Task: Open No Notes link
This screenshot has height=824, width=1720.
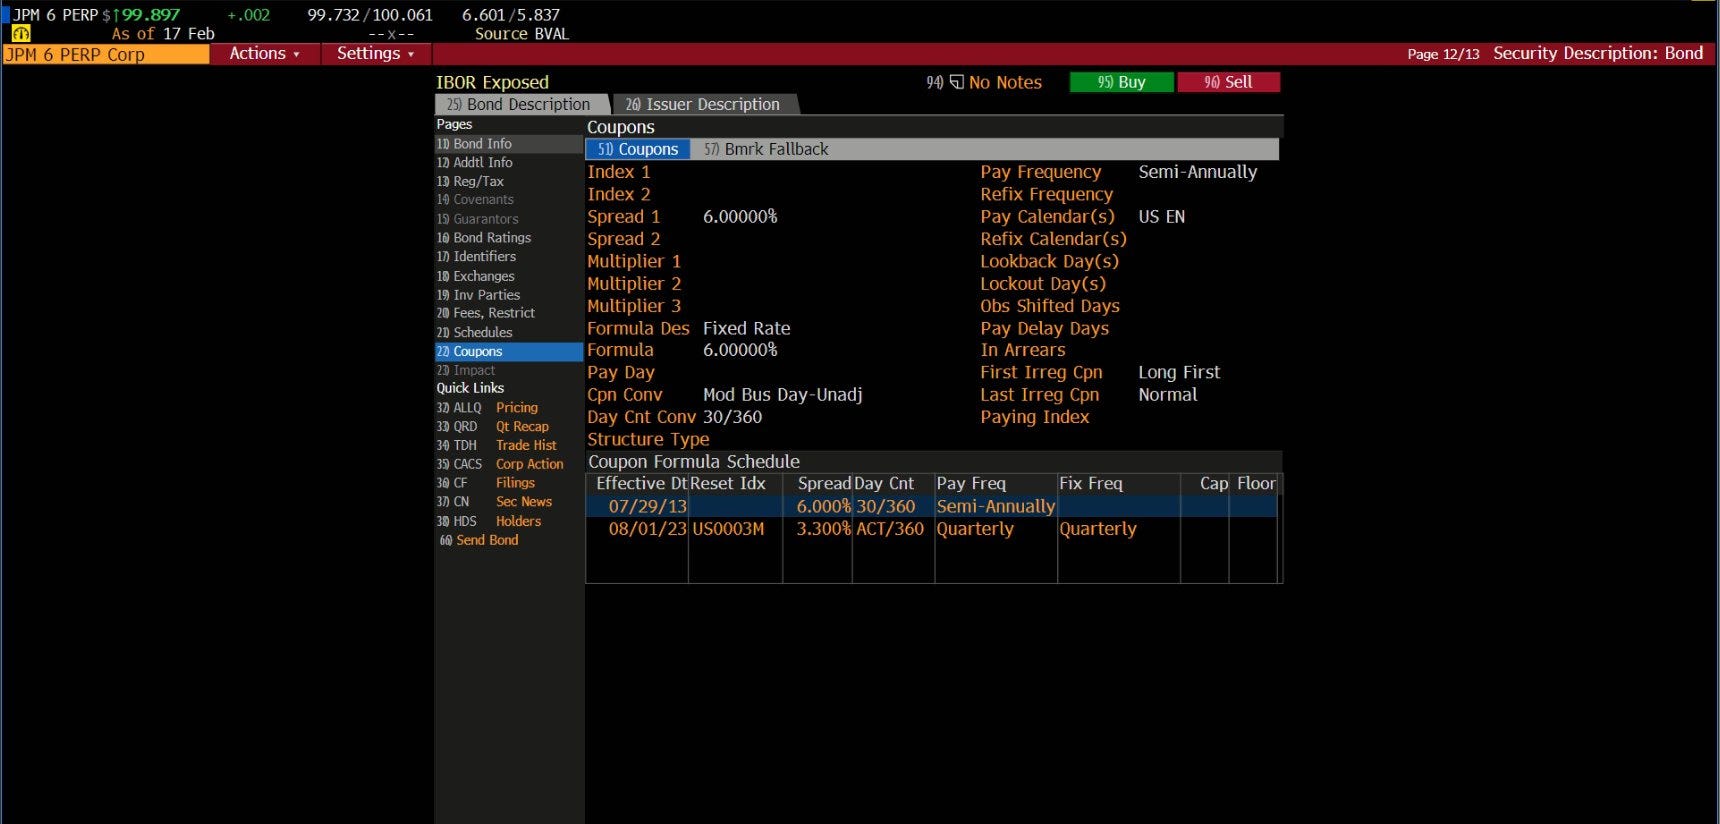Action: click(x=1005, y=82)
